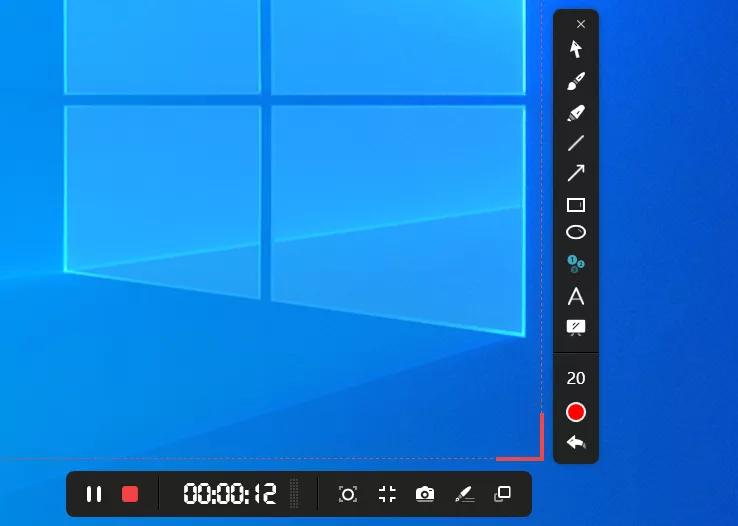Click the overlapping windows icon
This screenshot has width=738, height=526.
pos(502,494)
